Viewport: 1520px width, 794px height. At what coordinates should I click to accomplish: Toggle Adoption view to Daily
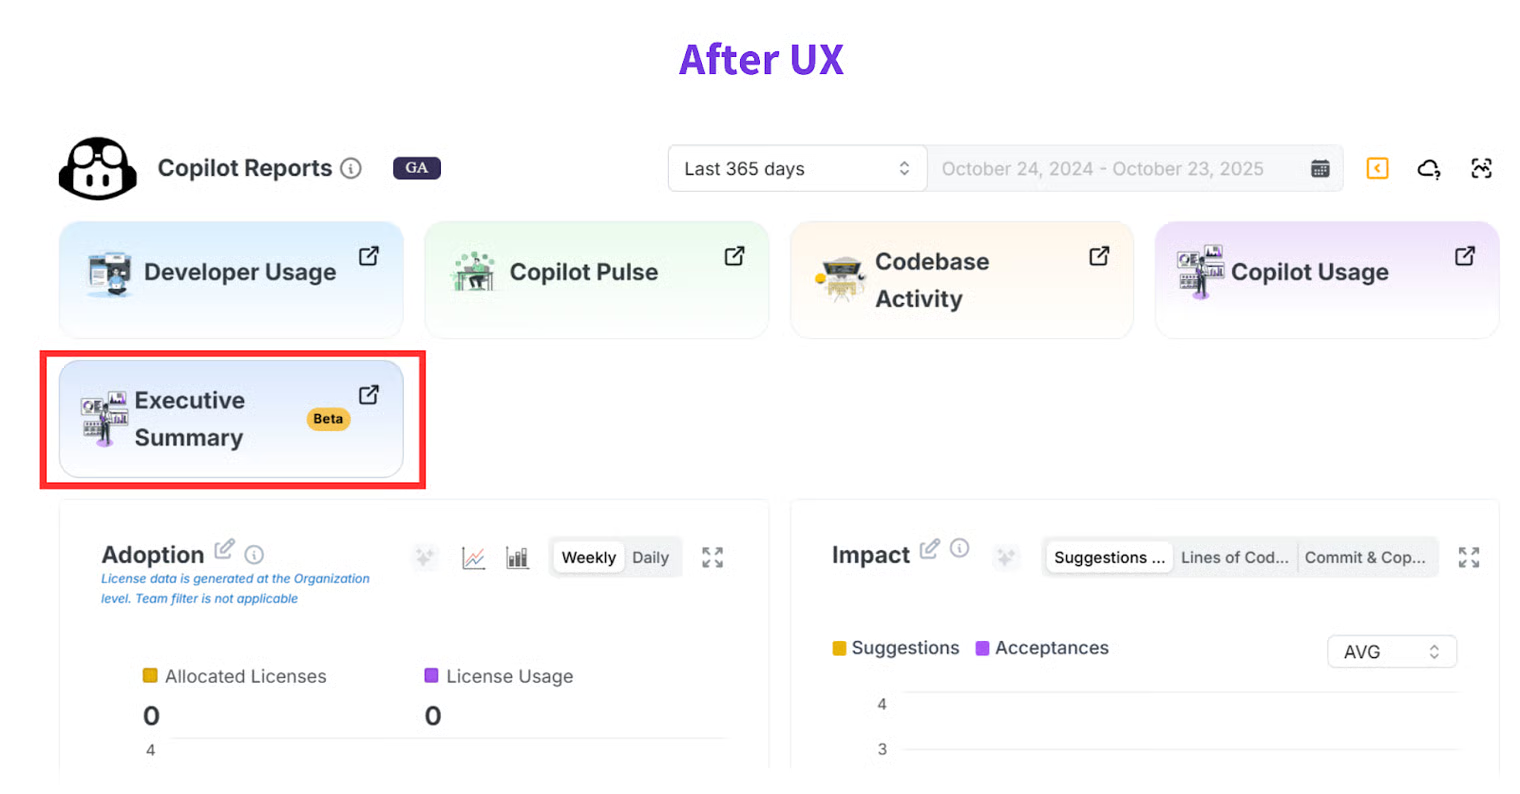coord(650,558)
